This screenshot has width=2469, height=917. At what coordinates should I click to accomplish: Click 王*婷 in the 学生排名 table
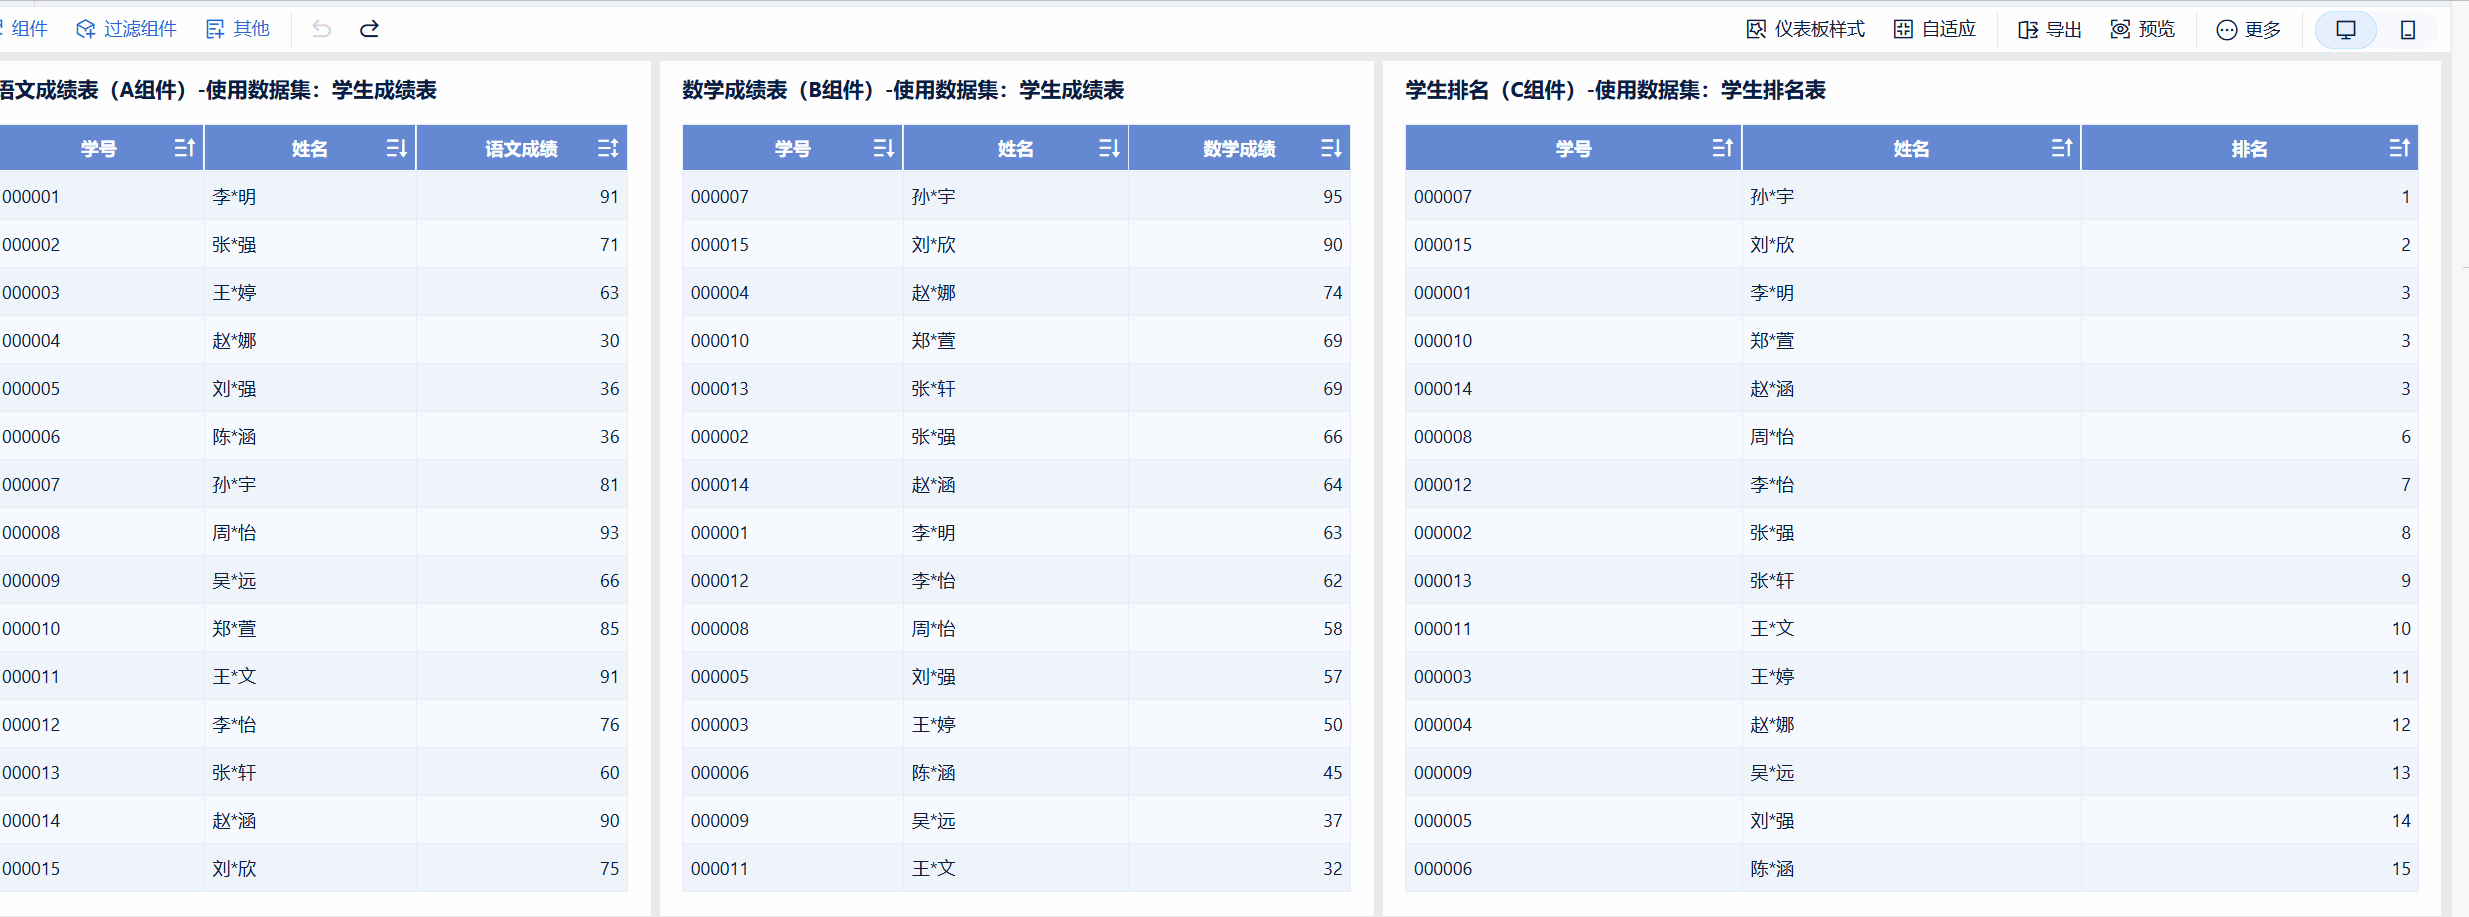(x=1772, y=677)
